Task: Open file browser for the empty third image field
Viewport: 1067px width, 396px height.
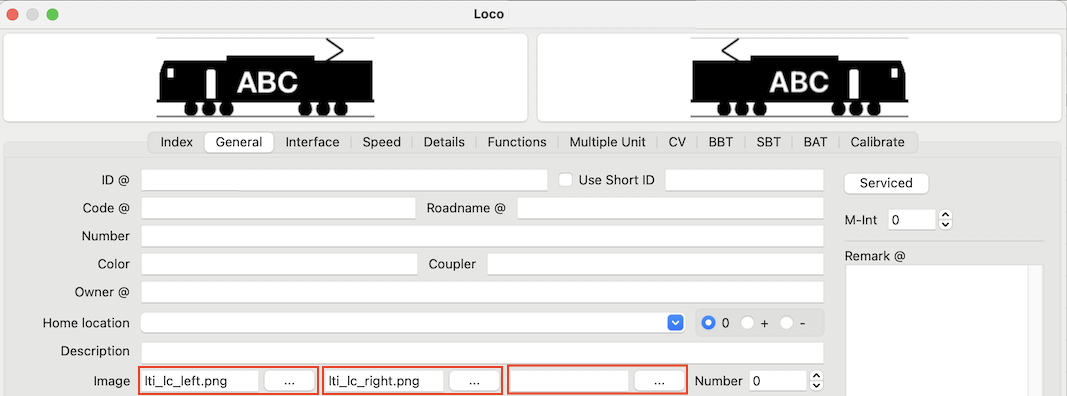Action: (659, 381)
